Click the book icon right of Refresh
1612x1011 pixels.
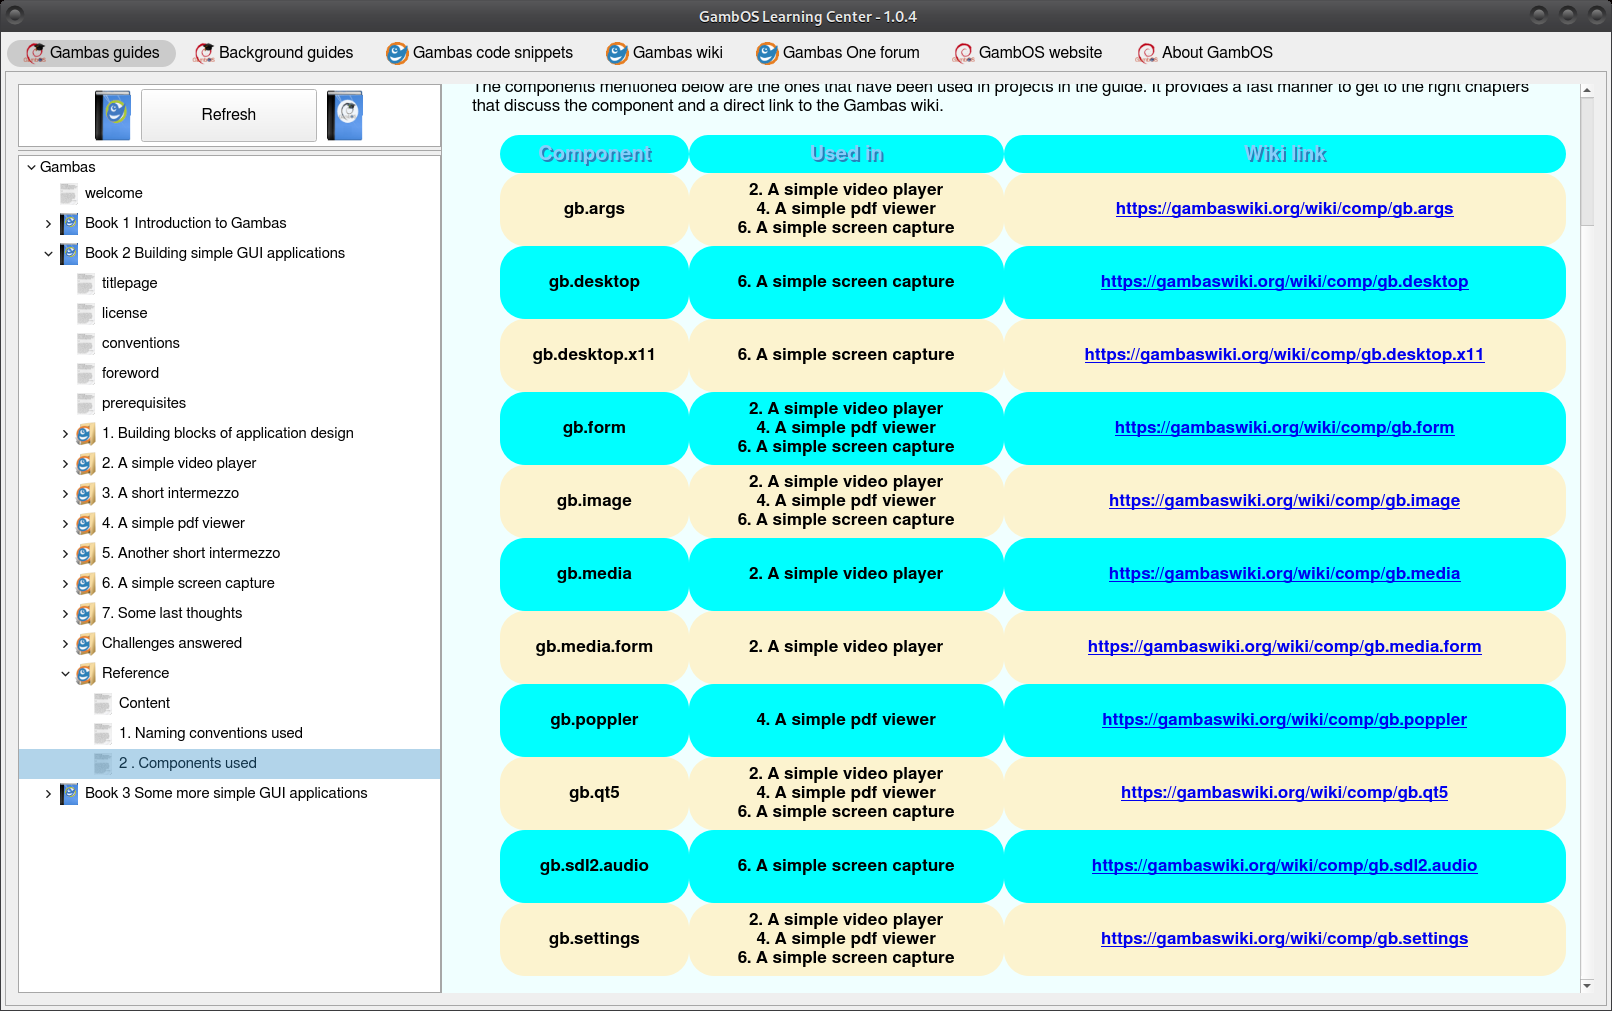point(345,115)
